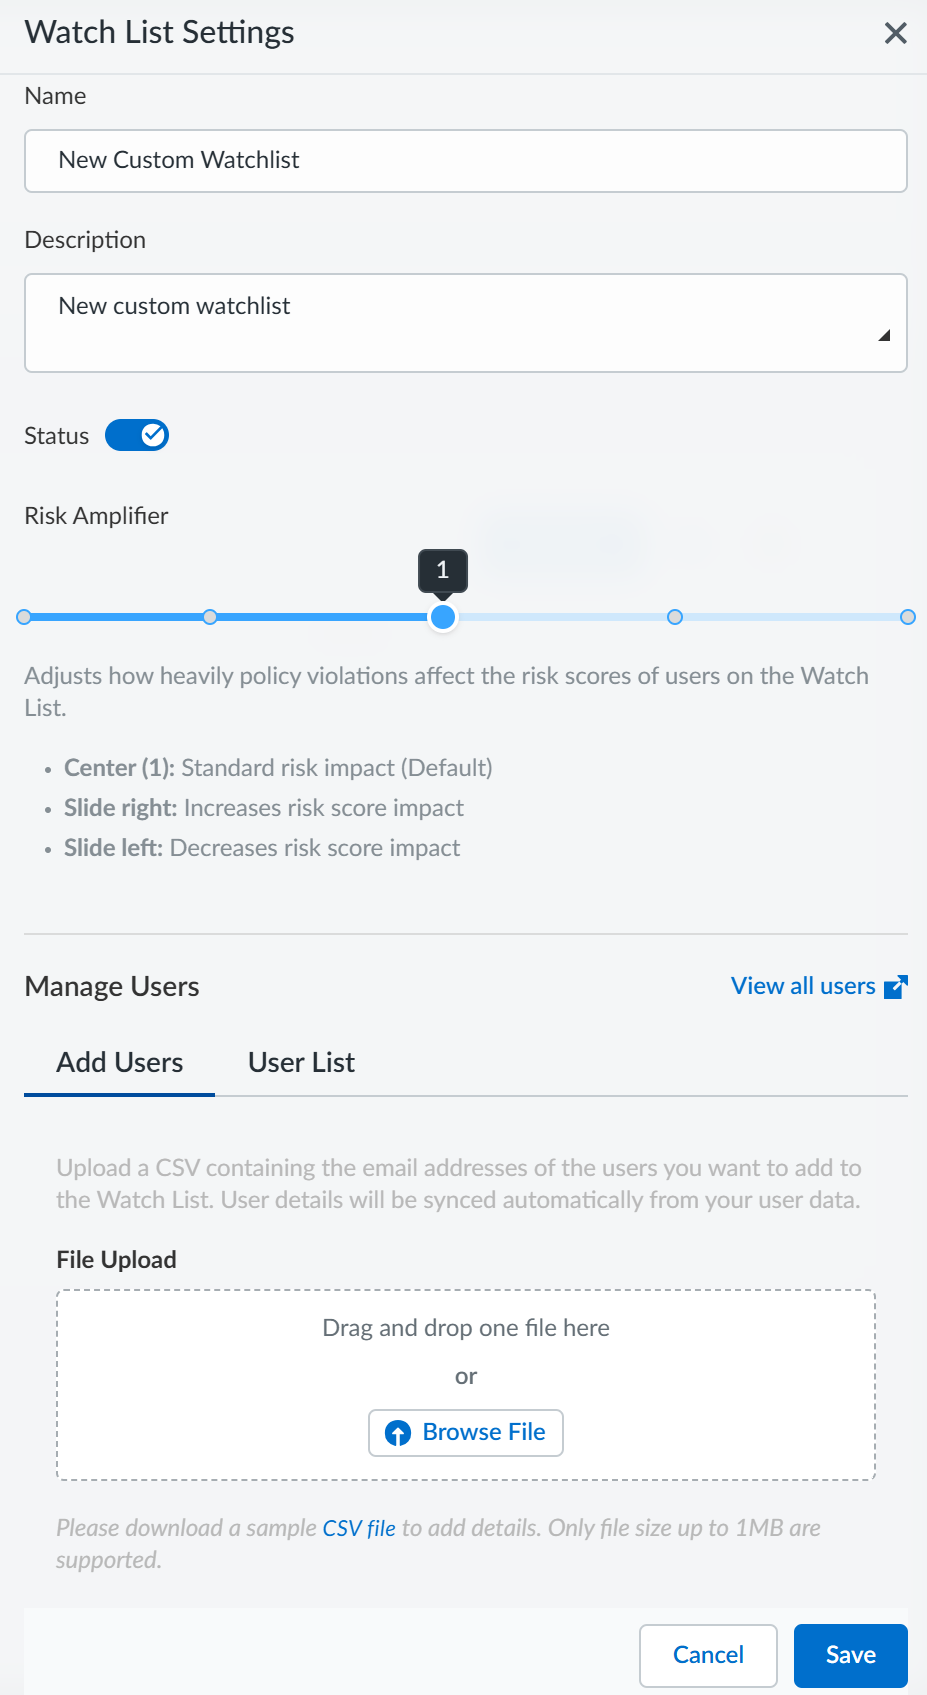
Task: Click the external link icon beside View all users
Action: click(x=896, y=987)
